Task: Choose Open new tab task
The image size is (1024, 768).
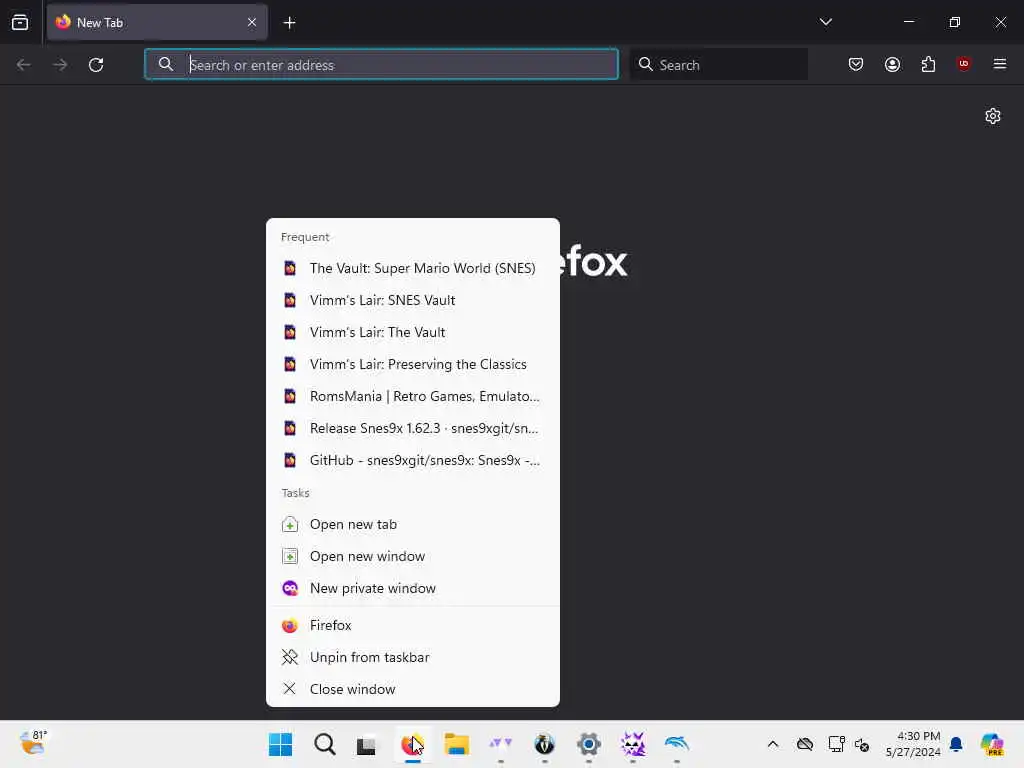Action: pos(413,524)
